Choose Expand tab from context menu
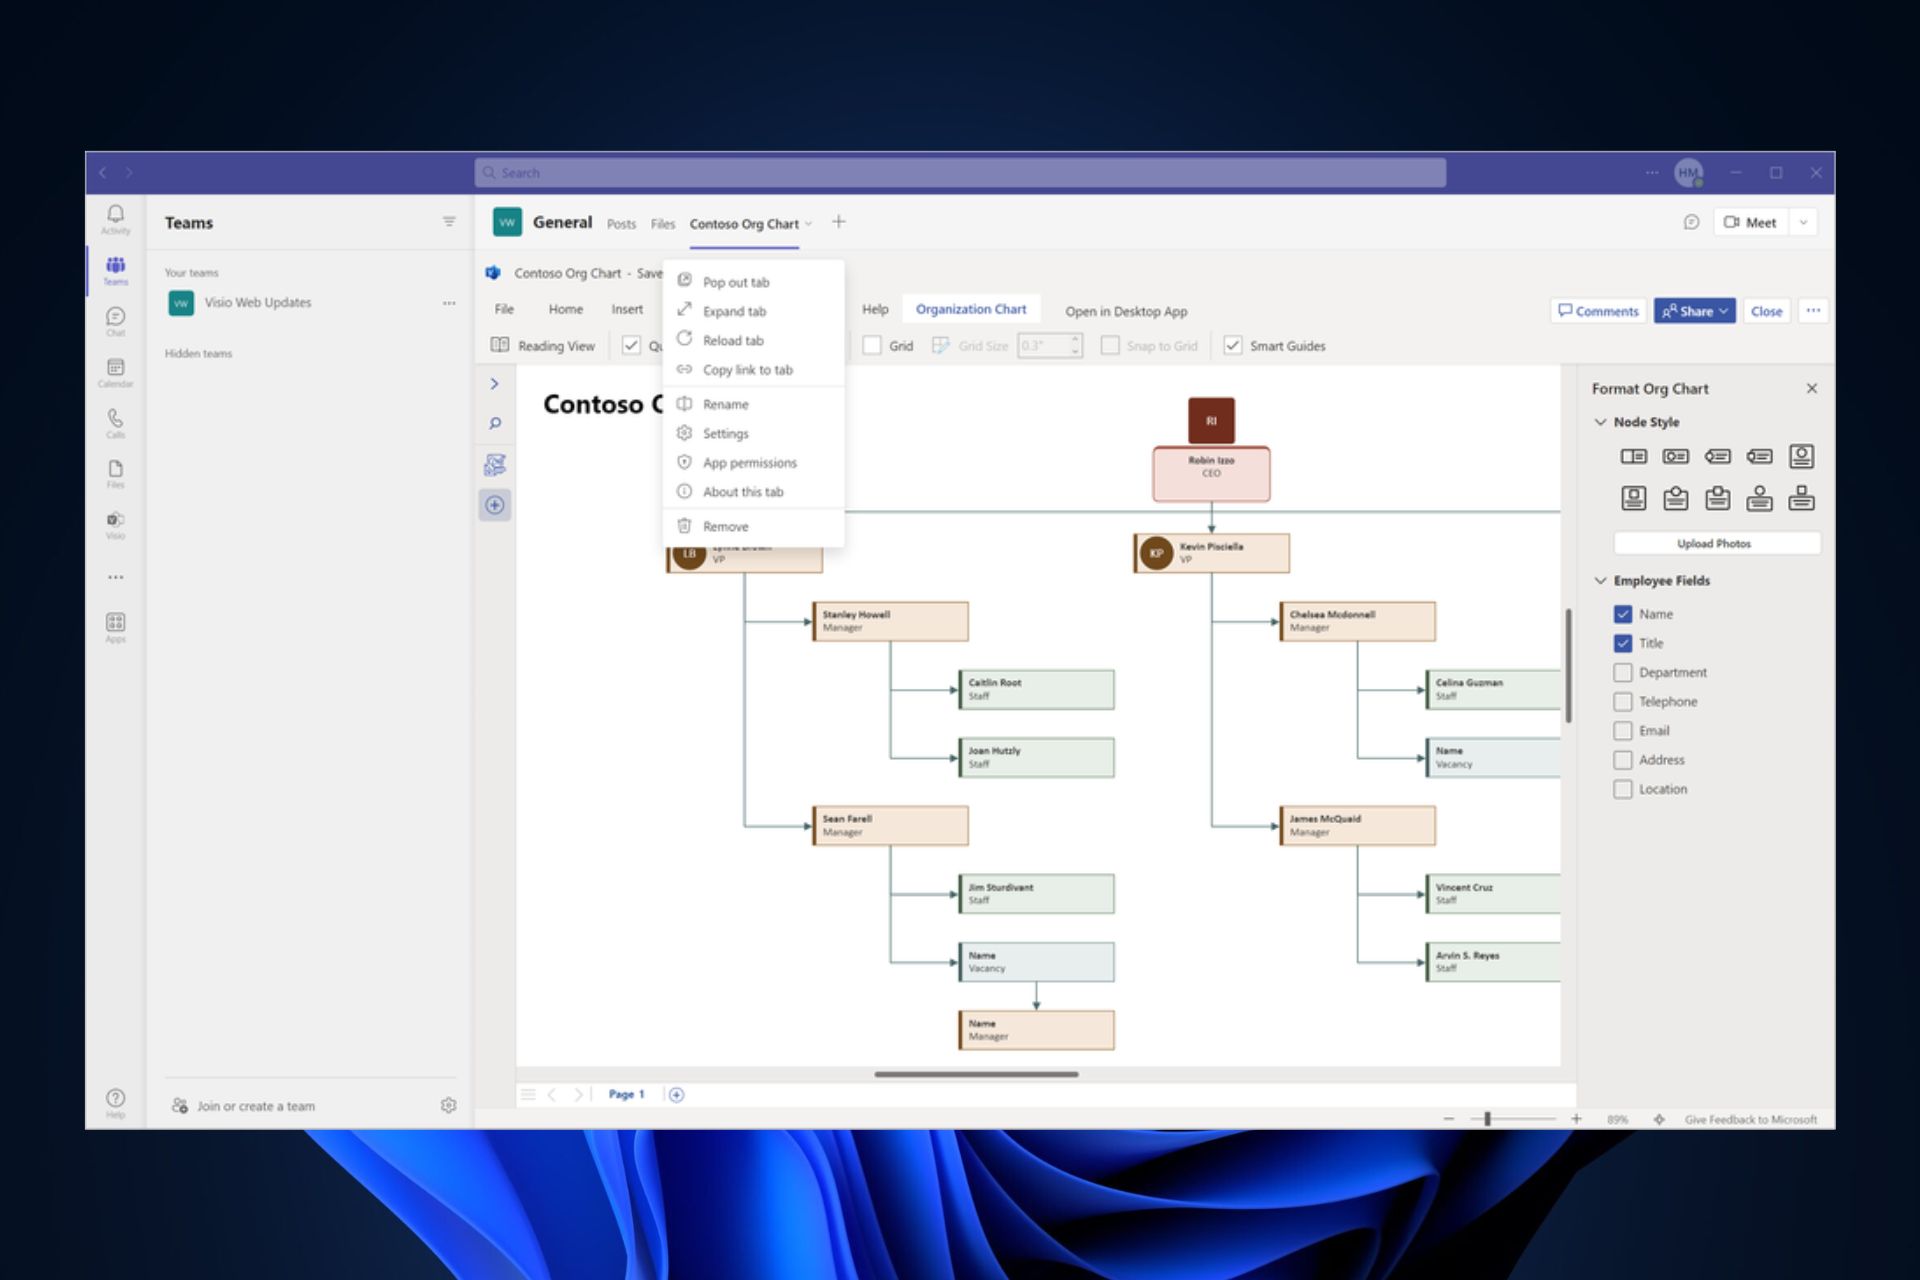1920x1280 pixels. point(754,311)
